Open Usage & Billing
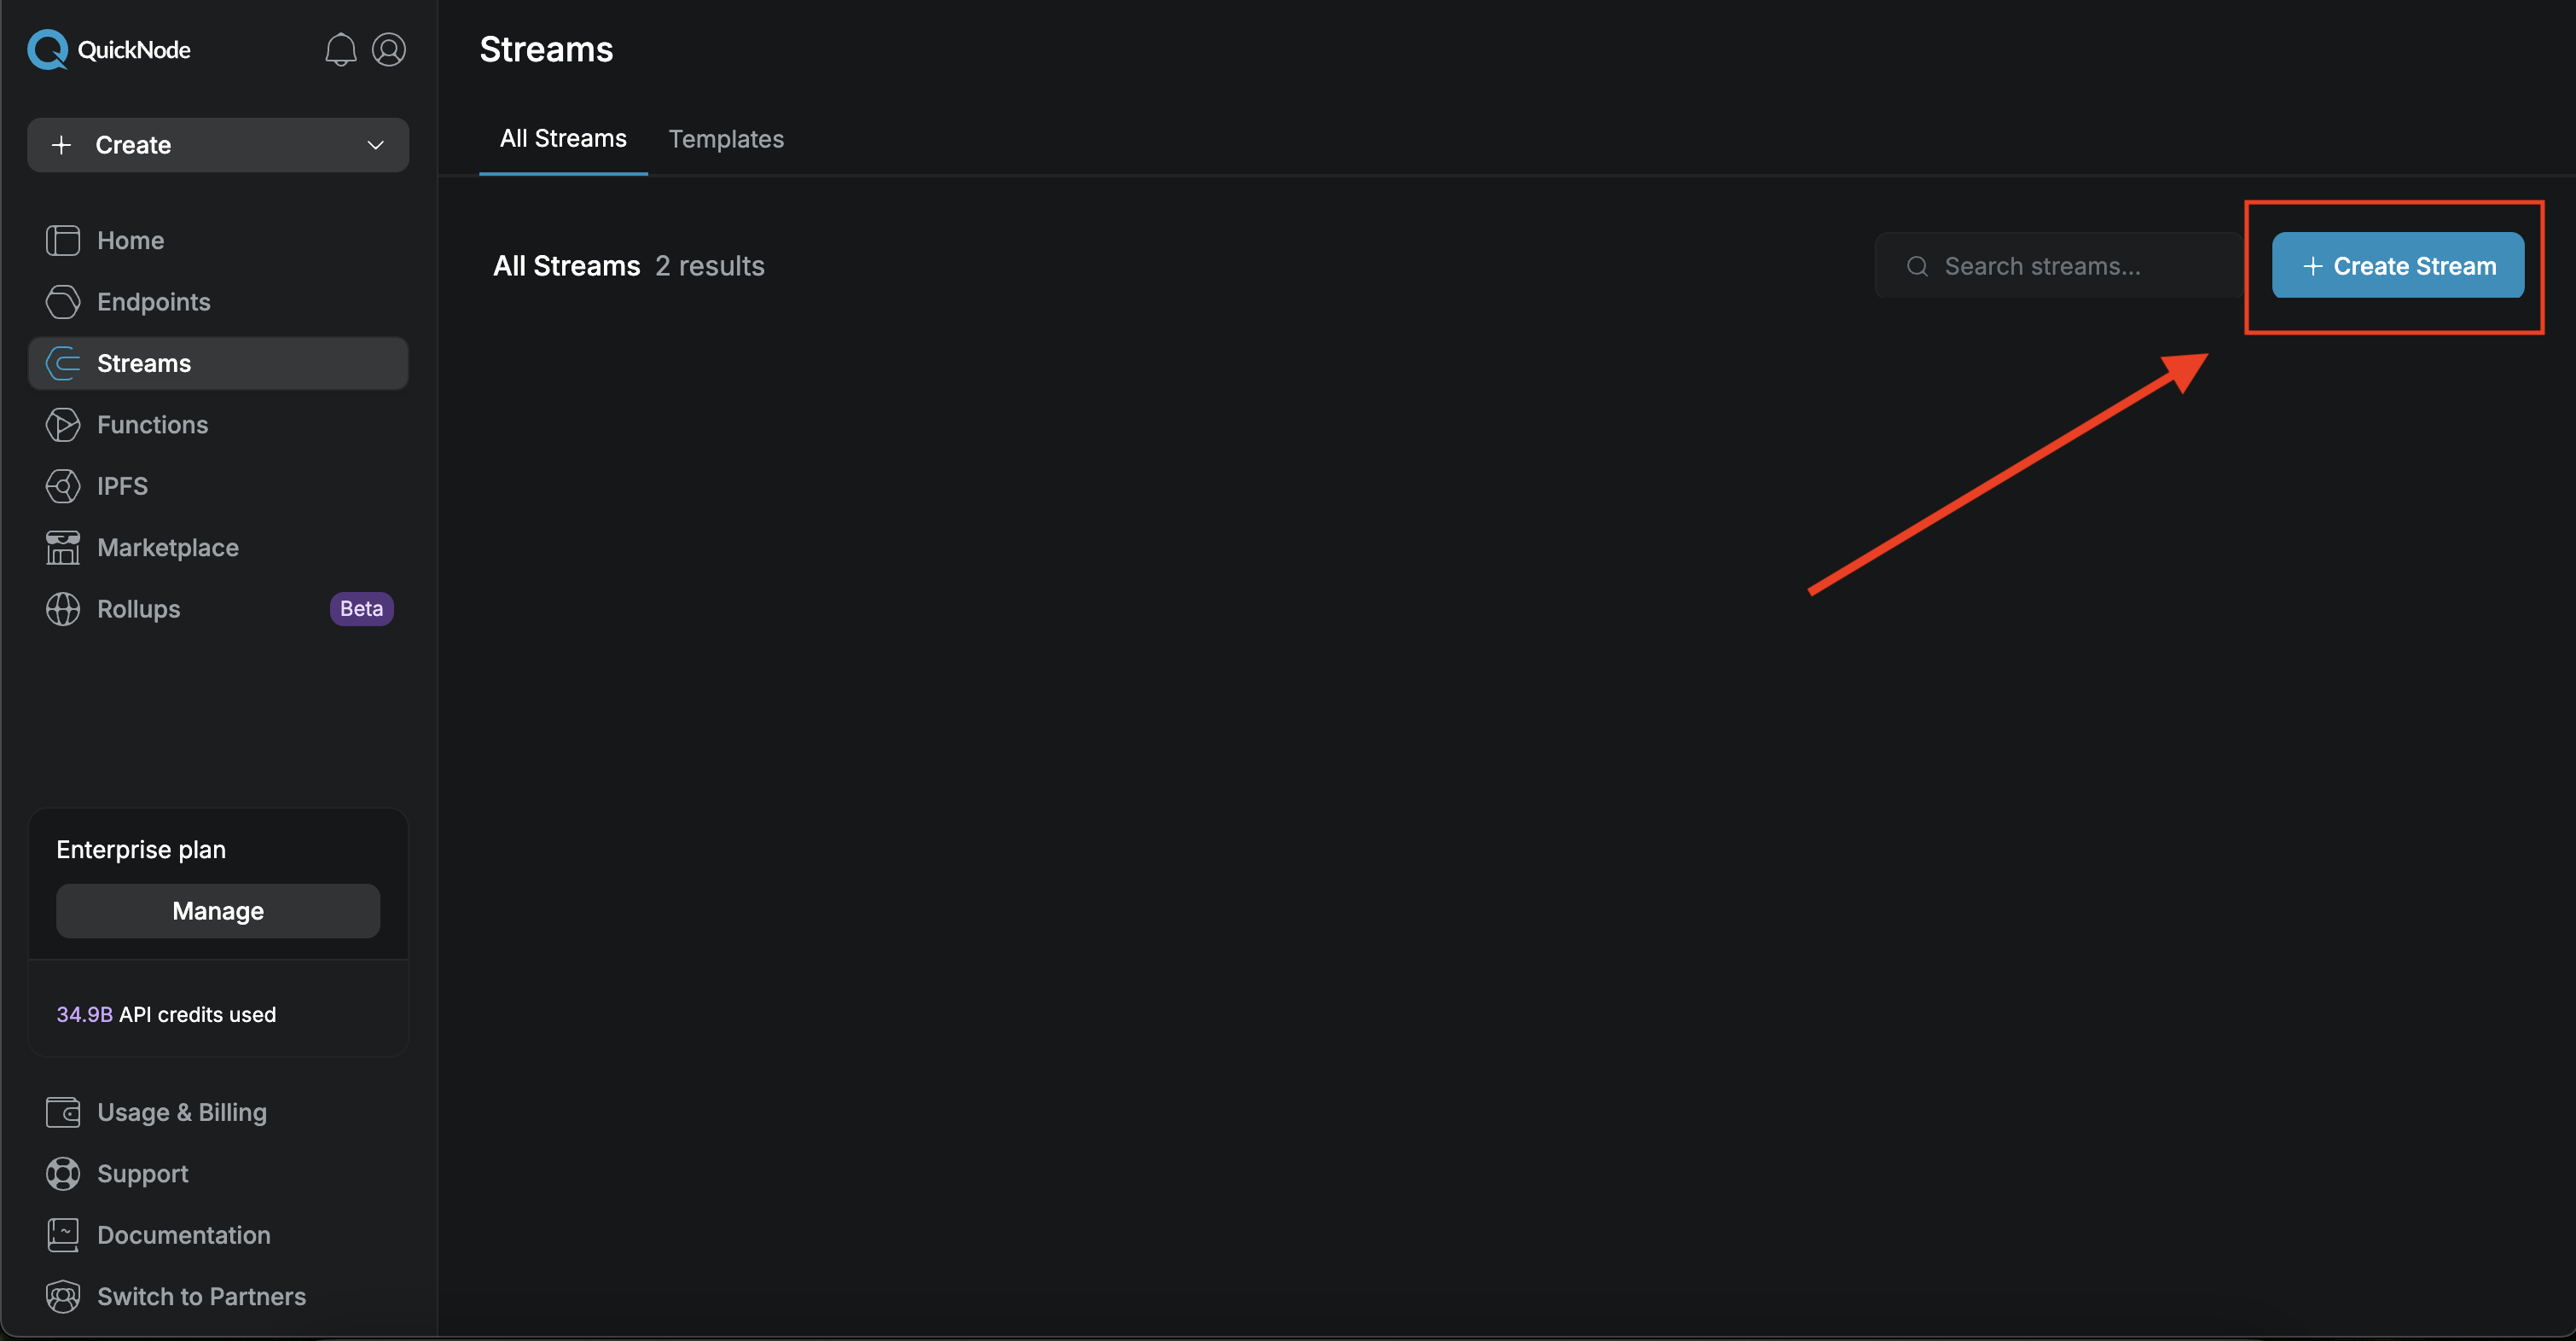 coord(182,1111)
